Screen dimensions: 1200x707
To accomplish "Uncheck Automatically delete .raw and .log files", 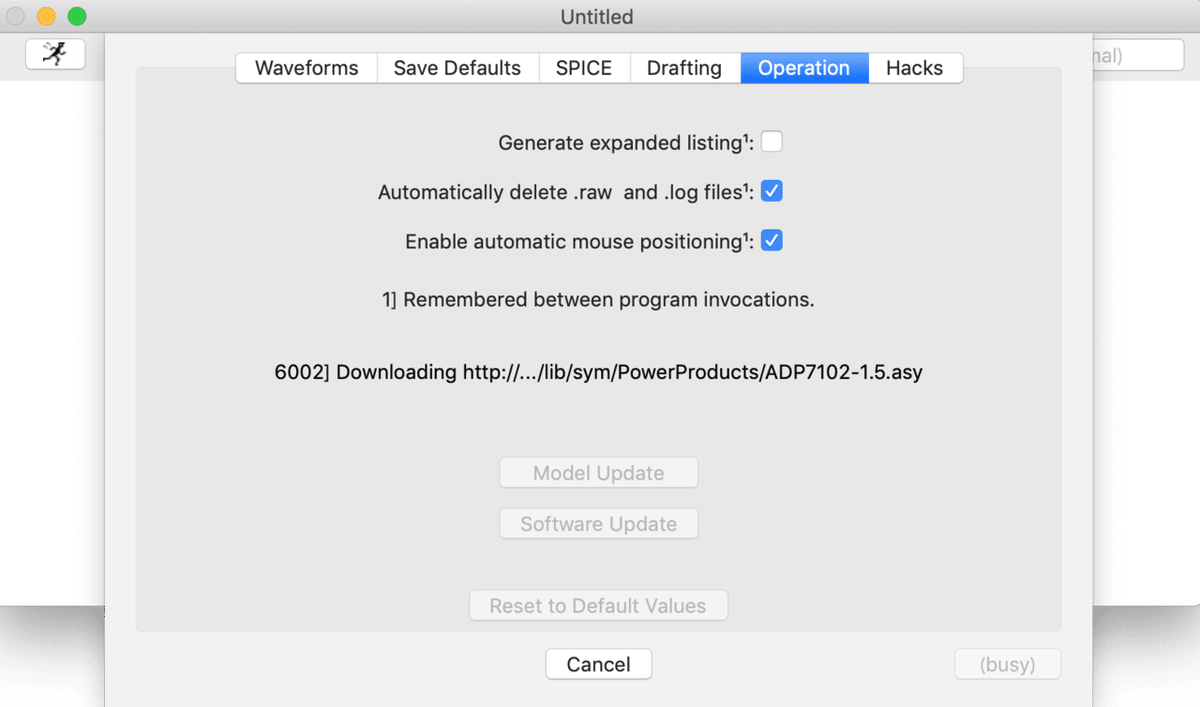I will click(771, 191).
